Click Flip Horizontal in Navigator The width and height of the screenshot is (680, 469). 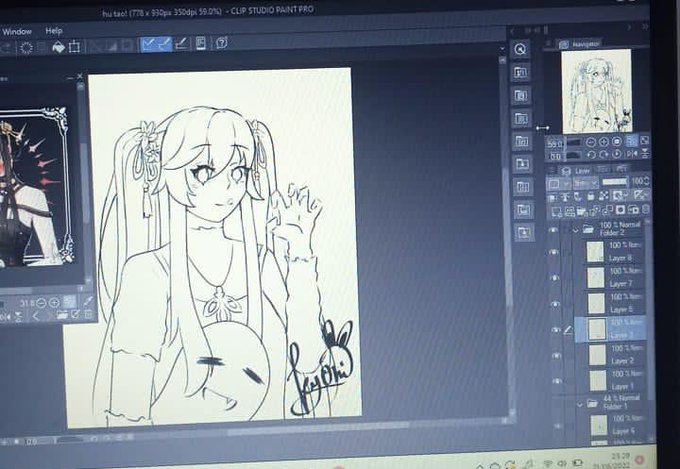(631, 153)
